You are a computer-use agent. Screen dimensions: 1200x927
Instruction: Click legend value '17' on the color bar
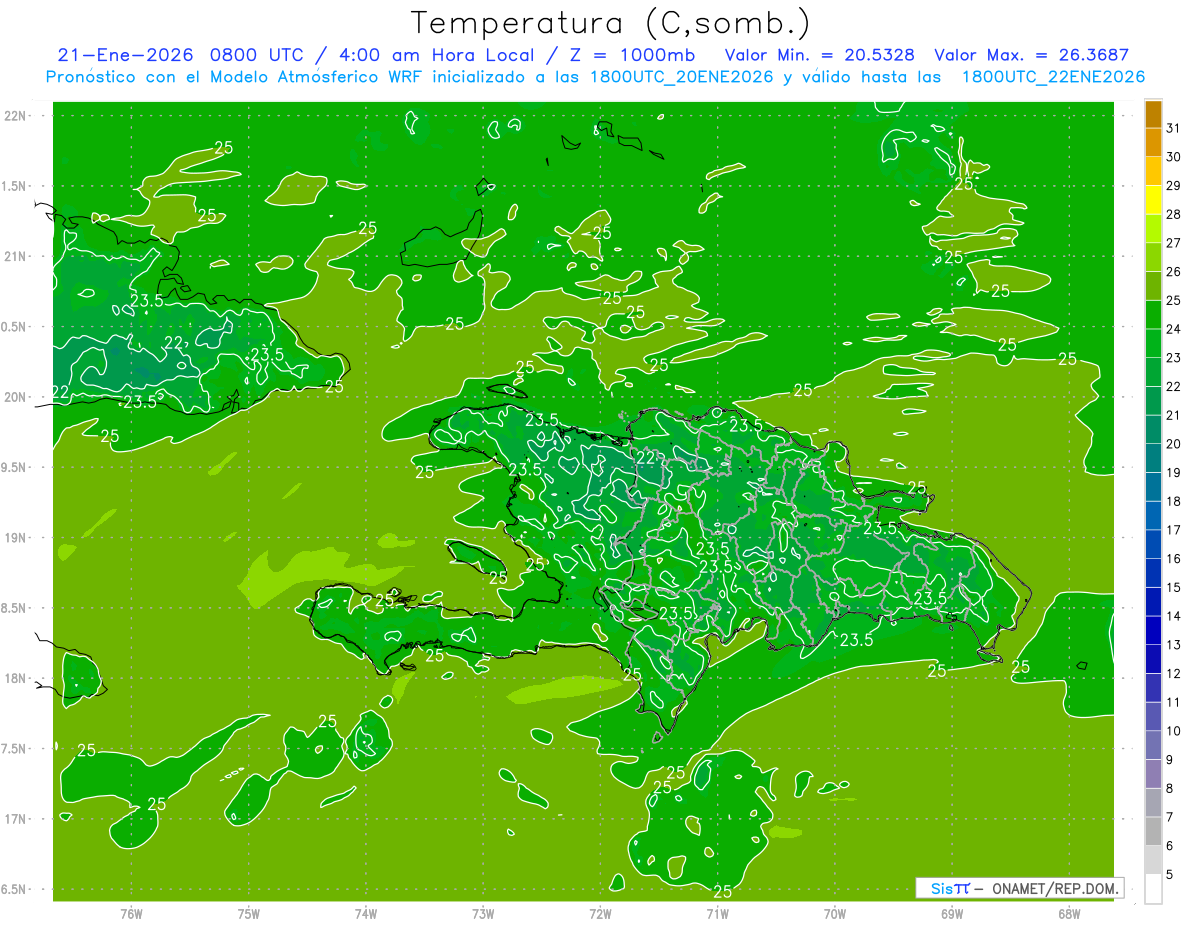pyautogui.click(x=1174, y=530)
